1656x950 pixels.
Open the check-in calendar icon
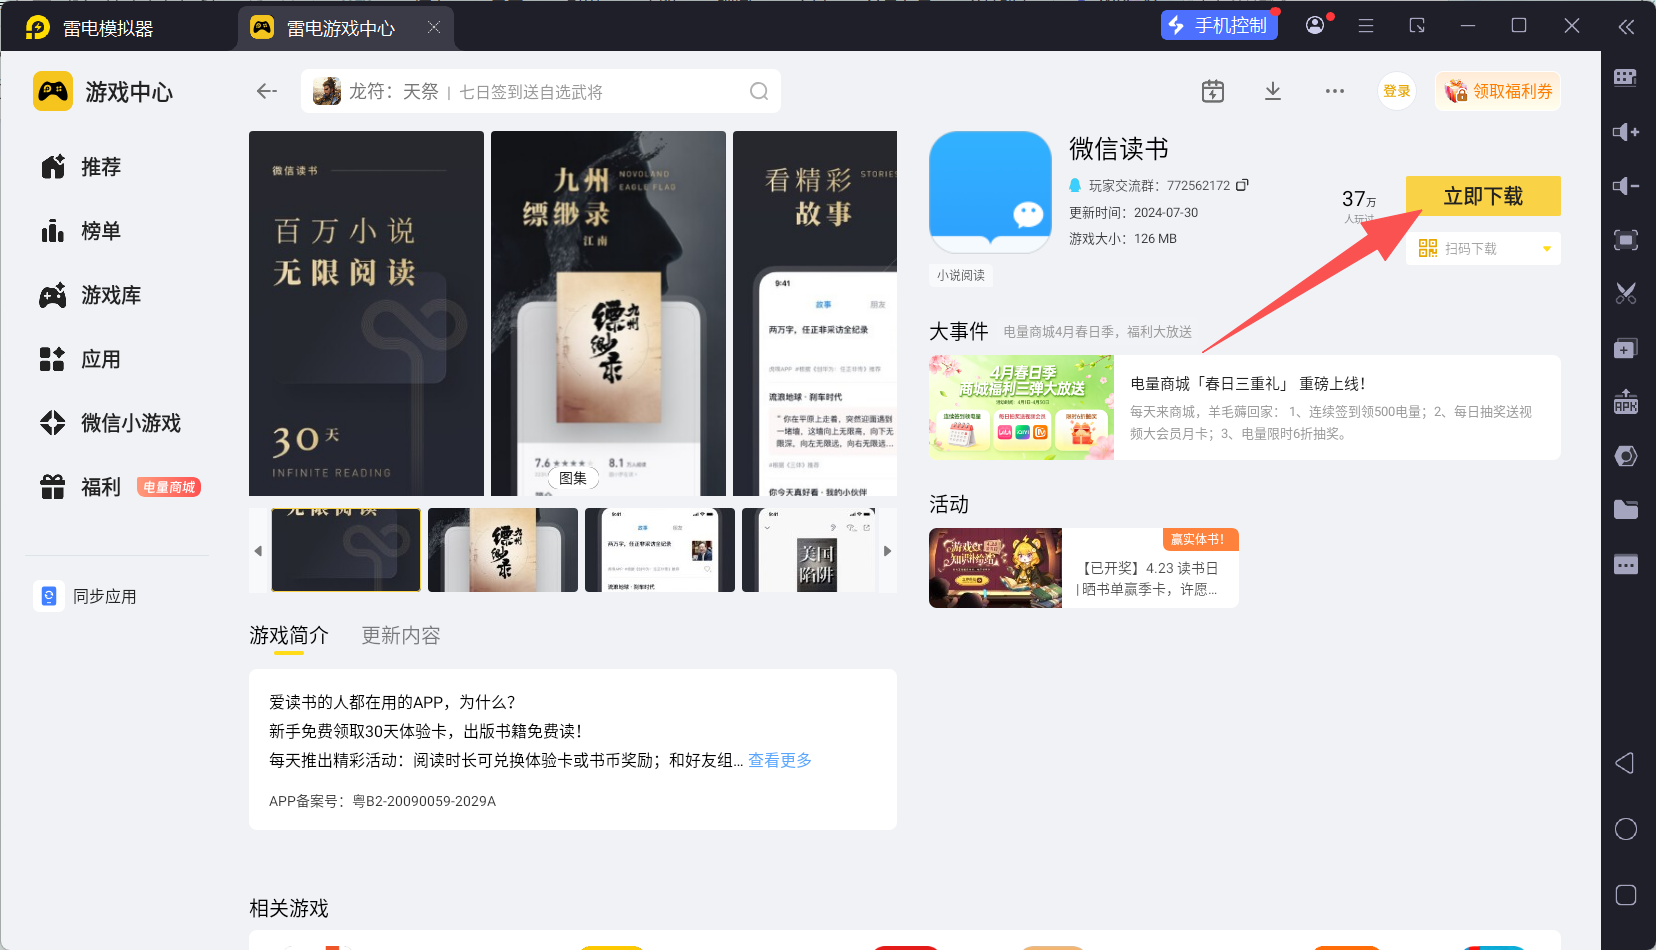click(x=1213, y=91)
